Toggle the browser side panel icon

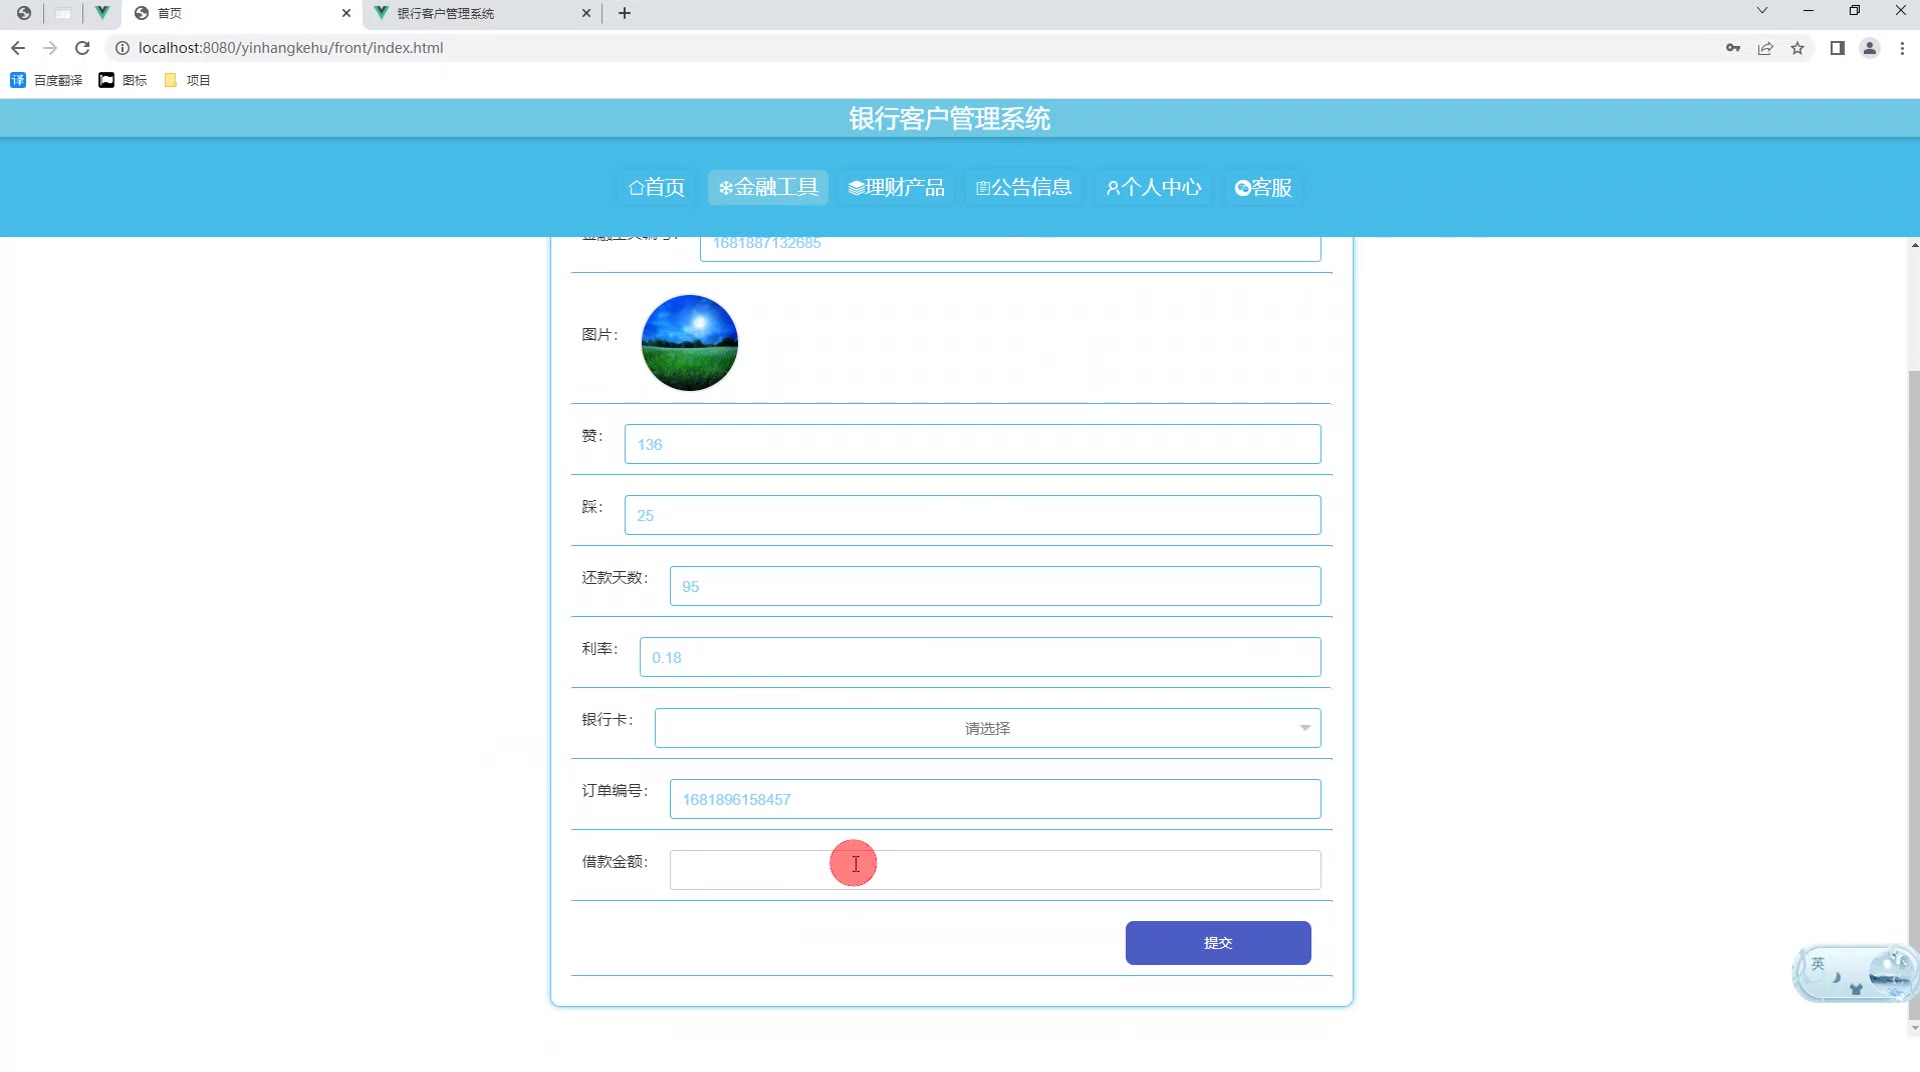1837,48
